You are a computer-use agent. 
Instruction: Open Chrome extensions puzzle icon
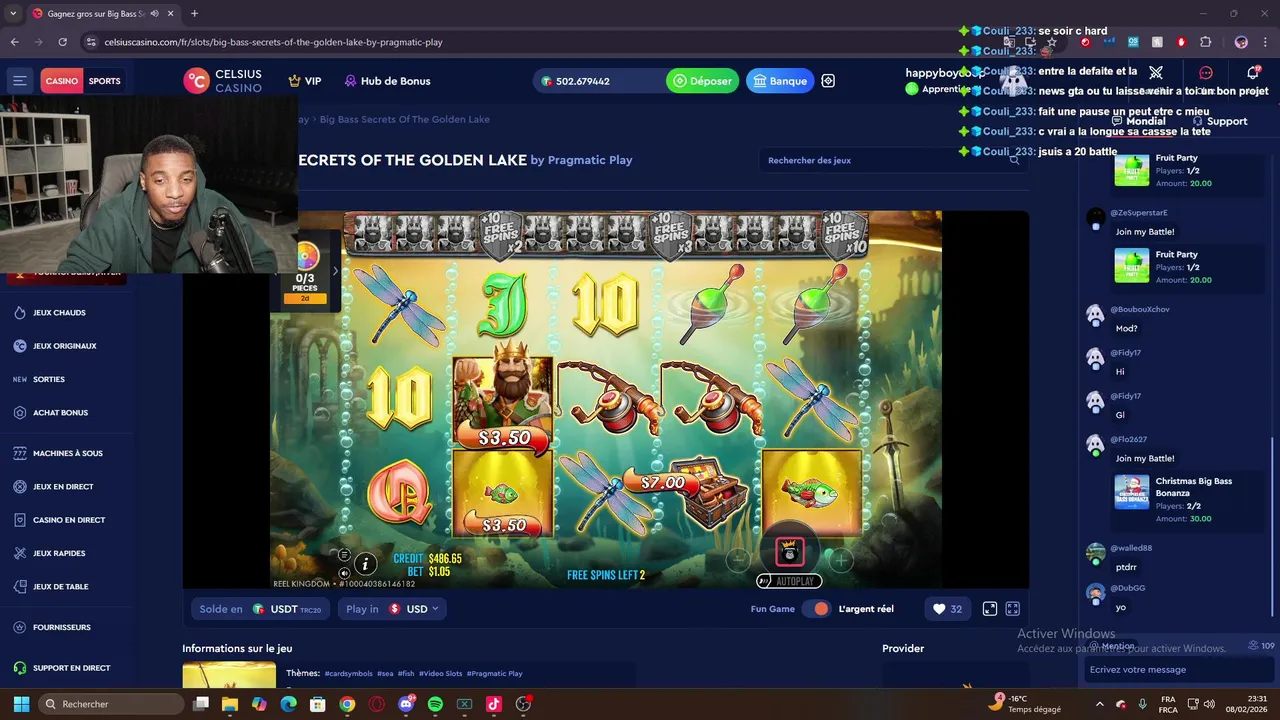click(x=1205, y=42)
